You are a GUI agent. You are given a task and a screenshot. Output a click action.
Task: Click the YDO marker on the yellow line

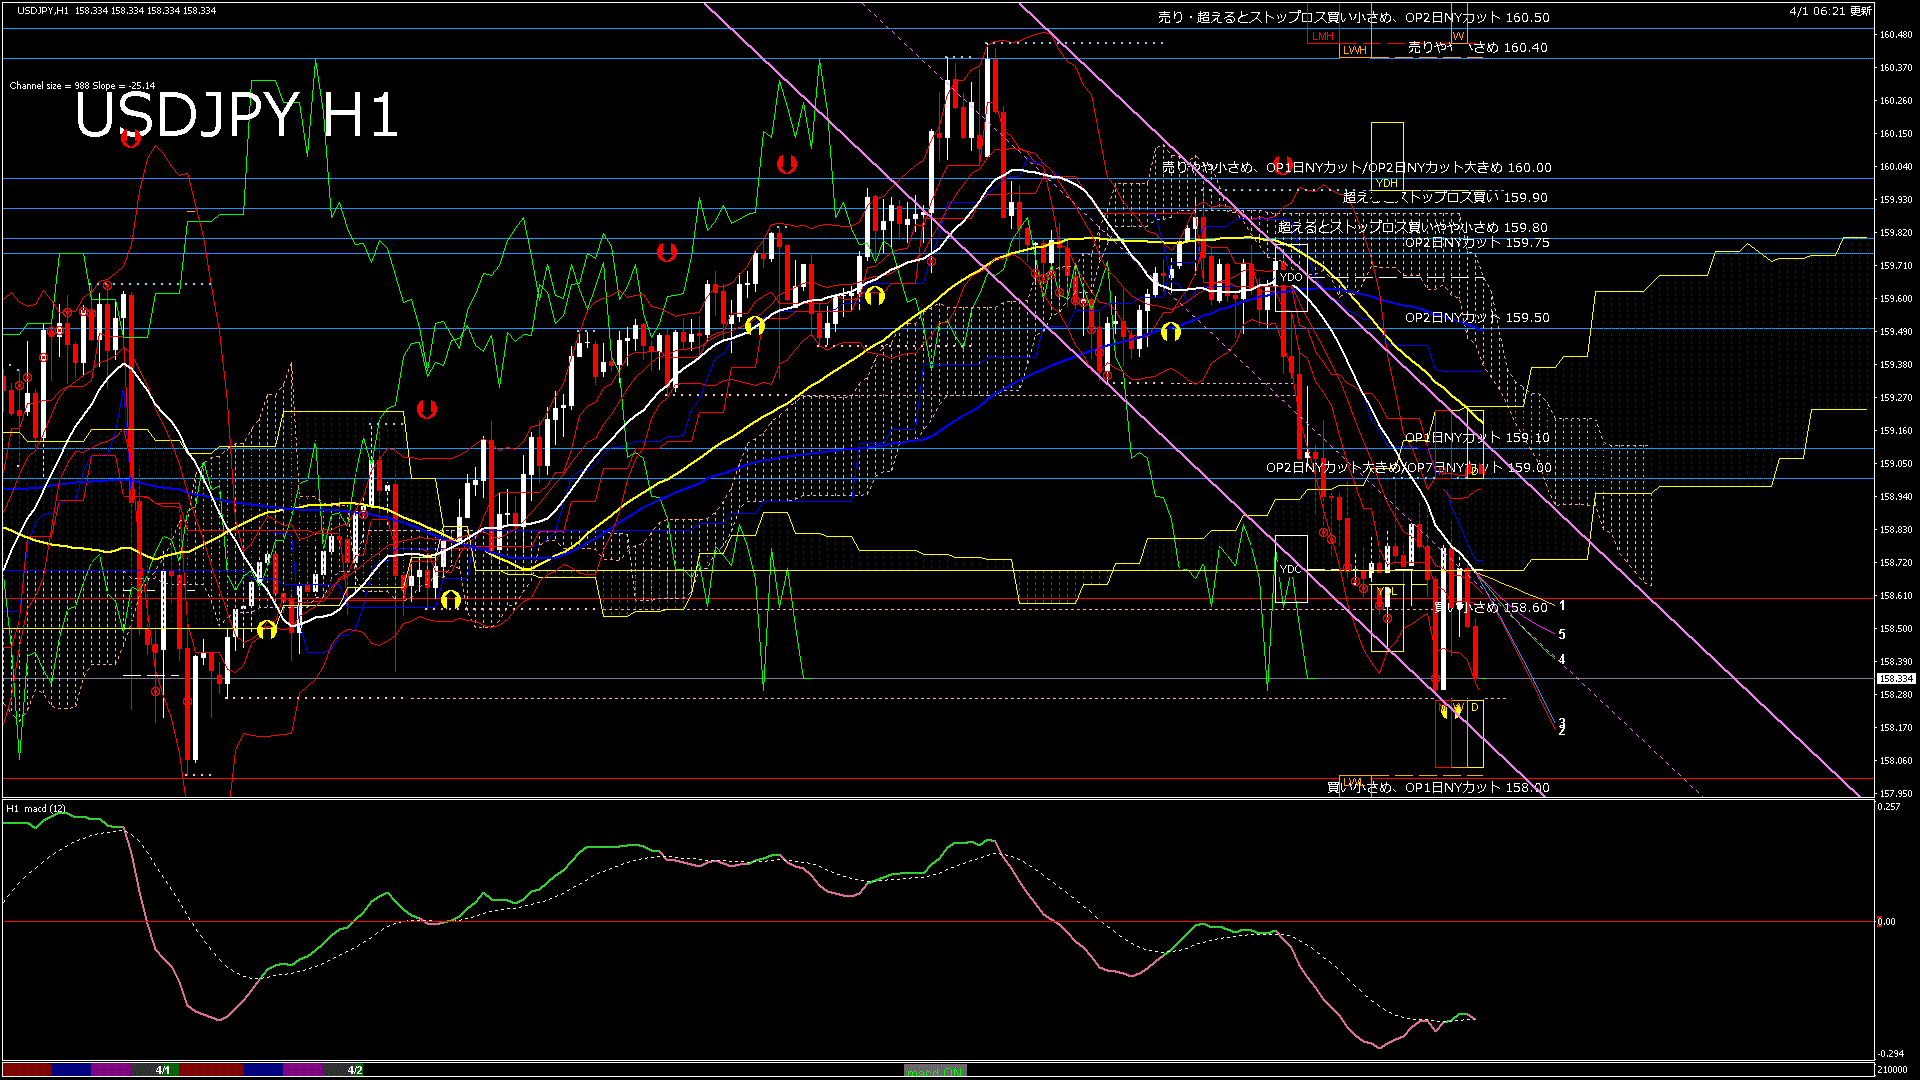pyautogui.click(x=1292, y=276)
